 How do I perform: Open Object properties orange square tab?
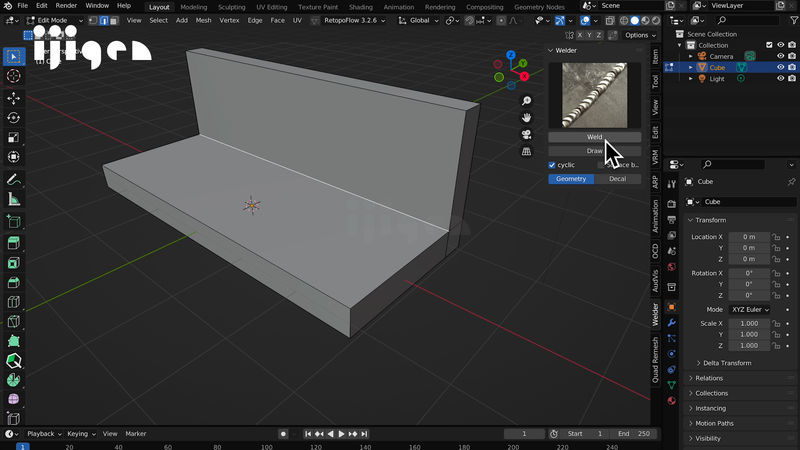point(671,307)
